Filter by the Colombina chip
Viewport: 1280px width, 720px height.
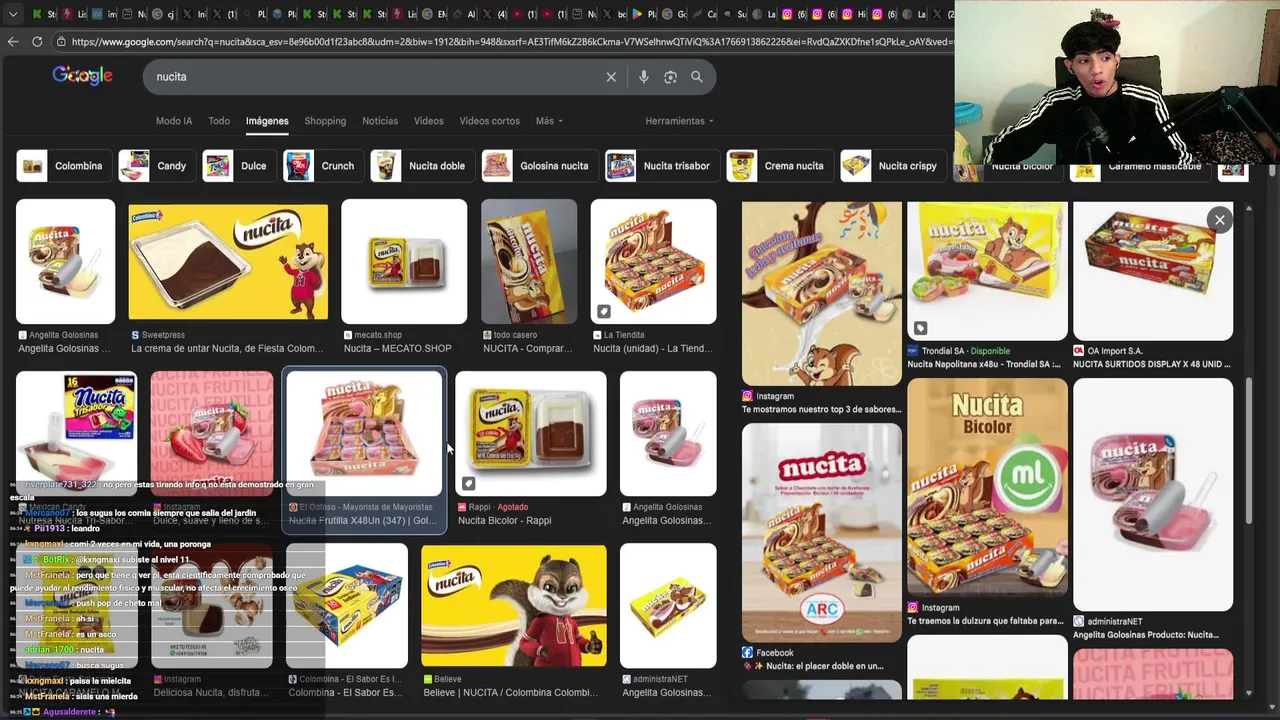click(62, 166)
